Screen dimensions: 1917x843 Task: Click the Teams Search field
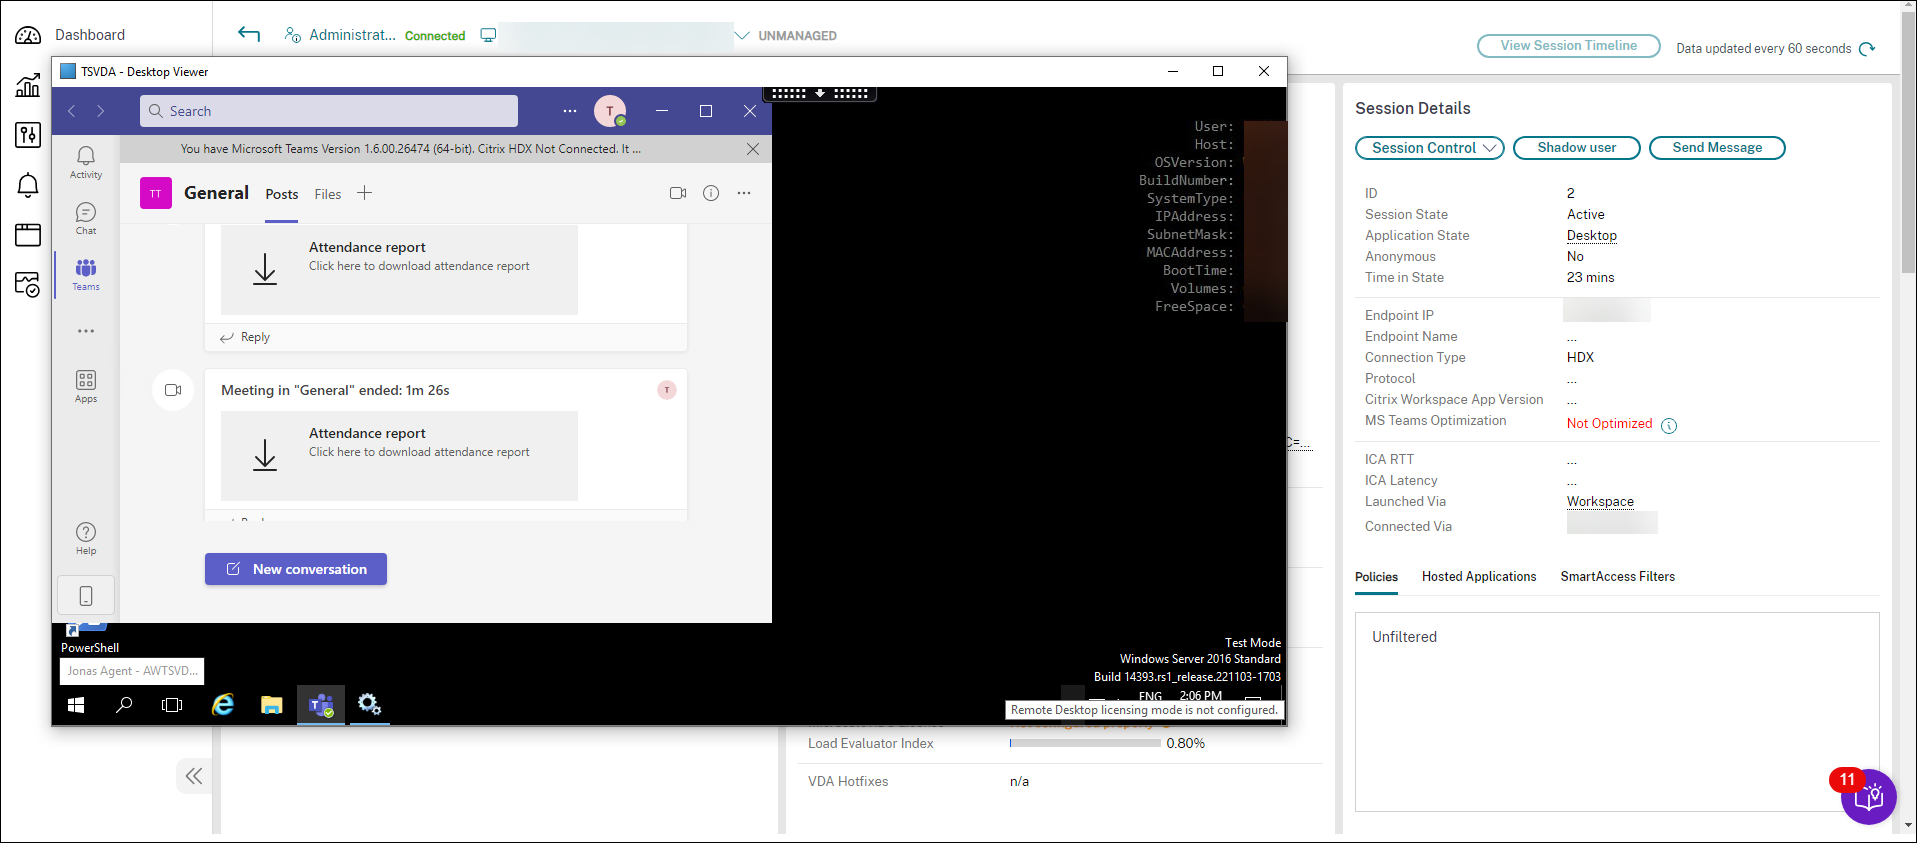pos(329,111)
